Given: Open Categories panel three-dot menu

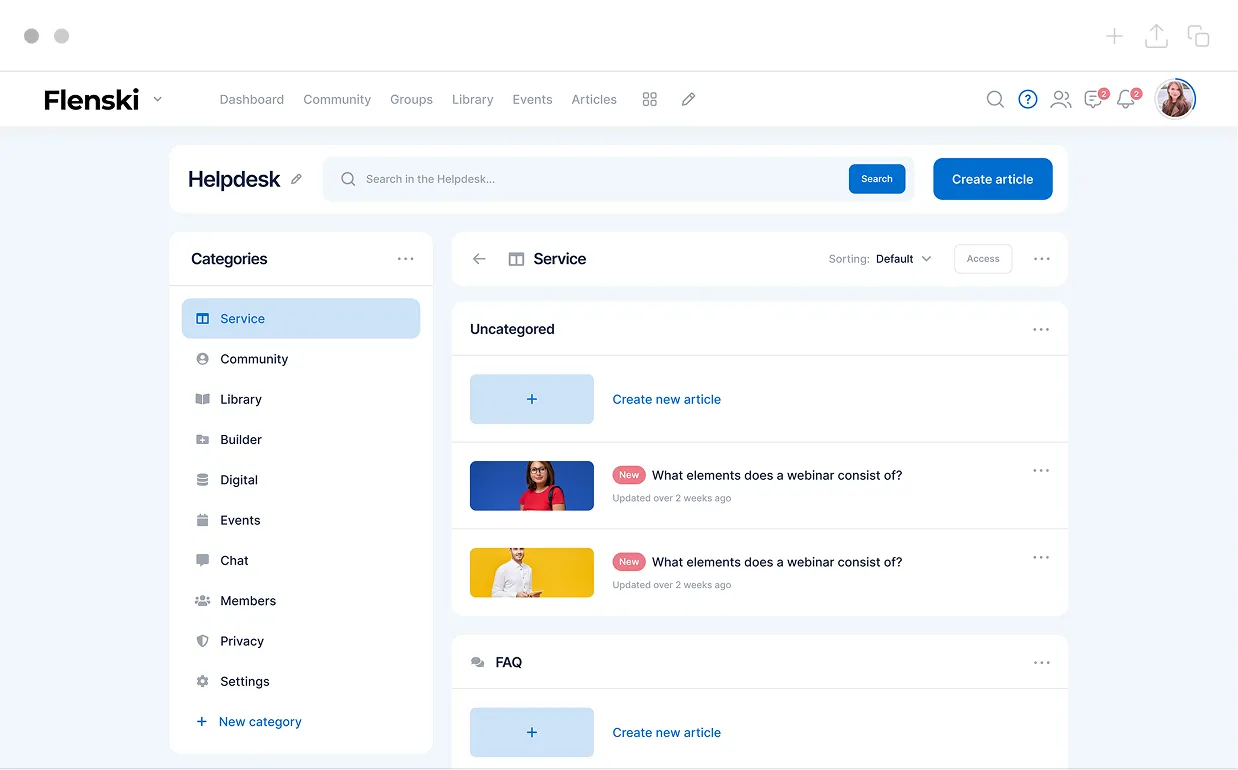Looking at the screenshot, I should [x=405, y=259].
